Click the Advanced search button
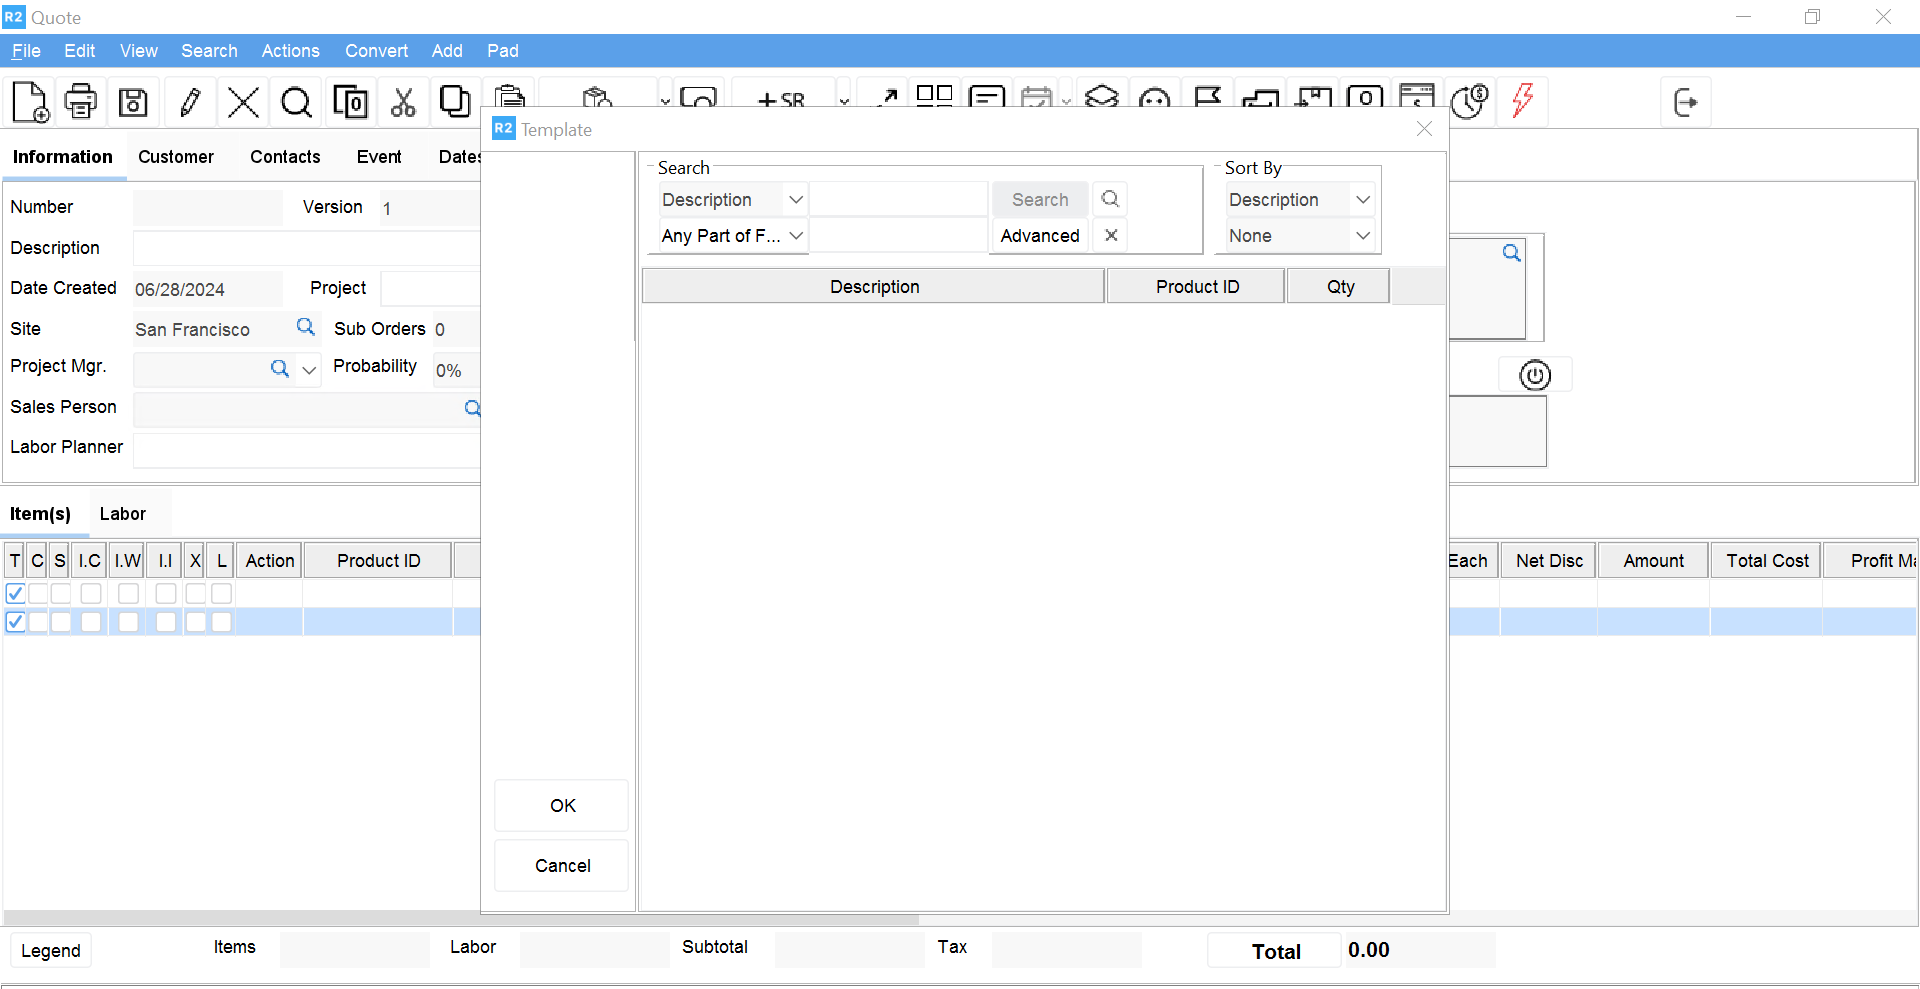The image size is (1920, 989). pyautogui.click(x=1039, y=236)
